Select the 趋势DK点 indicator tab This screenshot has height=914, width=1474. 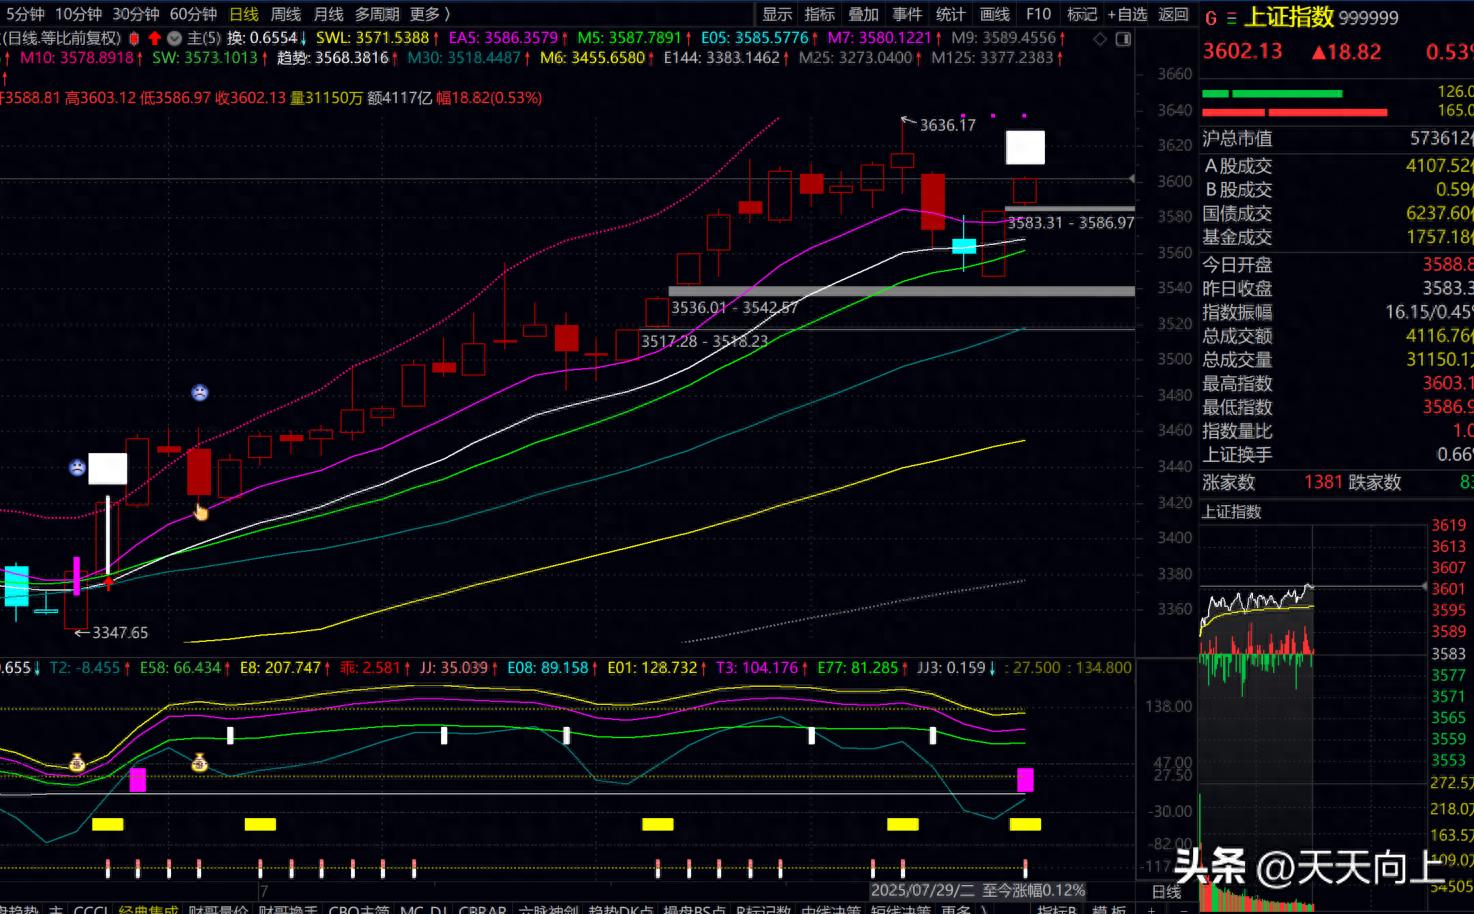click(x=621, y=908)
